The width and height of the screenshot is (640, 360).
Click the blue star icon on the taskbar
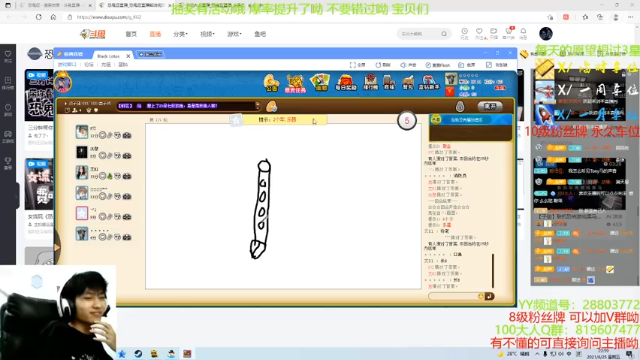122,353
